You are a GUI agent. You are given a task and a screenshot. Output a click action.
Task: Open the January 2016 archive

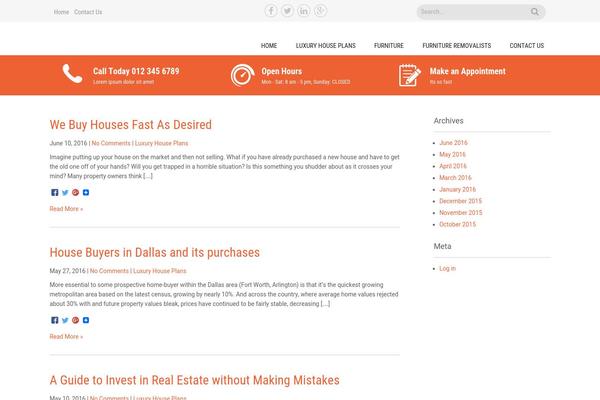(457, 189)
